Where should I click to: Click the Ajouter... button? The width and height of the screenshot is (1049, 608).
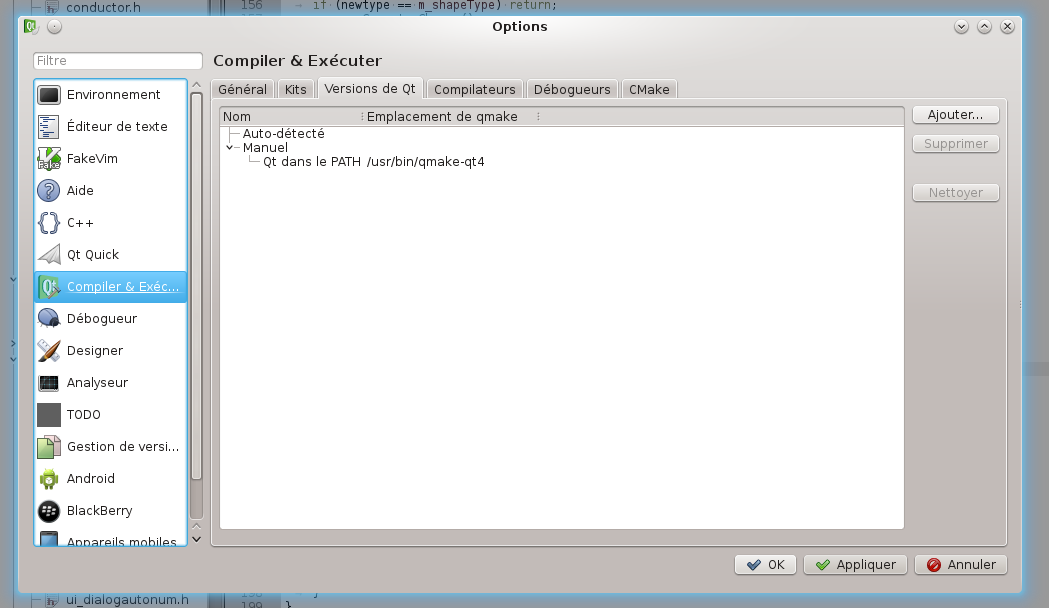click(x=955, y=114)
